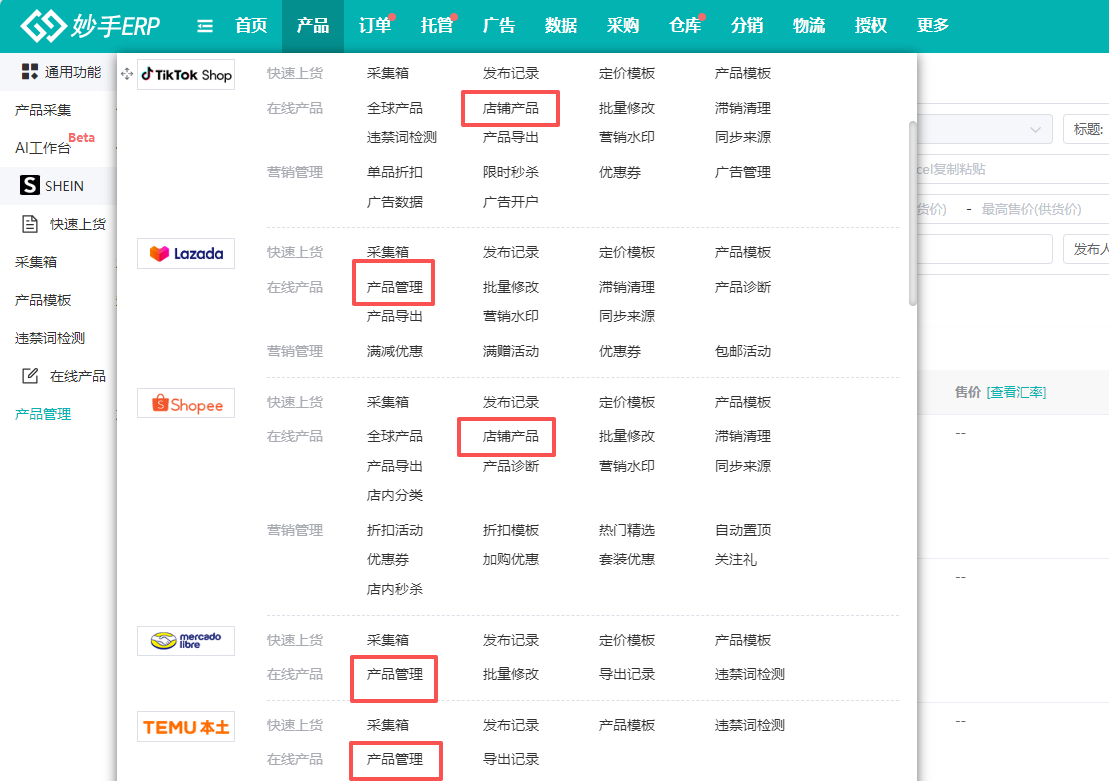
Task: Select 产品采集 in the left sidebar
Action: [x=43, y=110]
